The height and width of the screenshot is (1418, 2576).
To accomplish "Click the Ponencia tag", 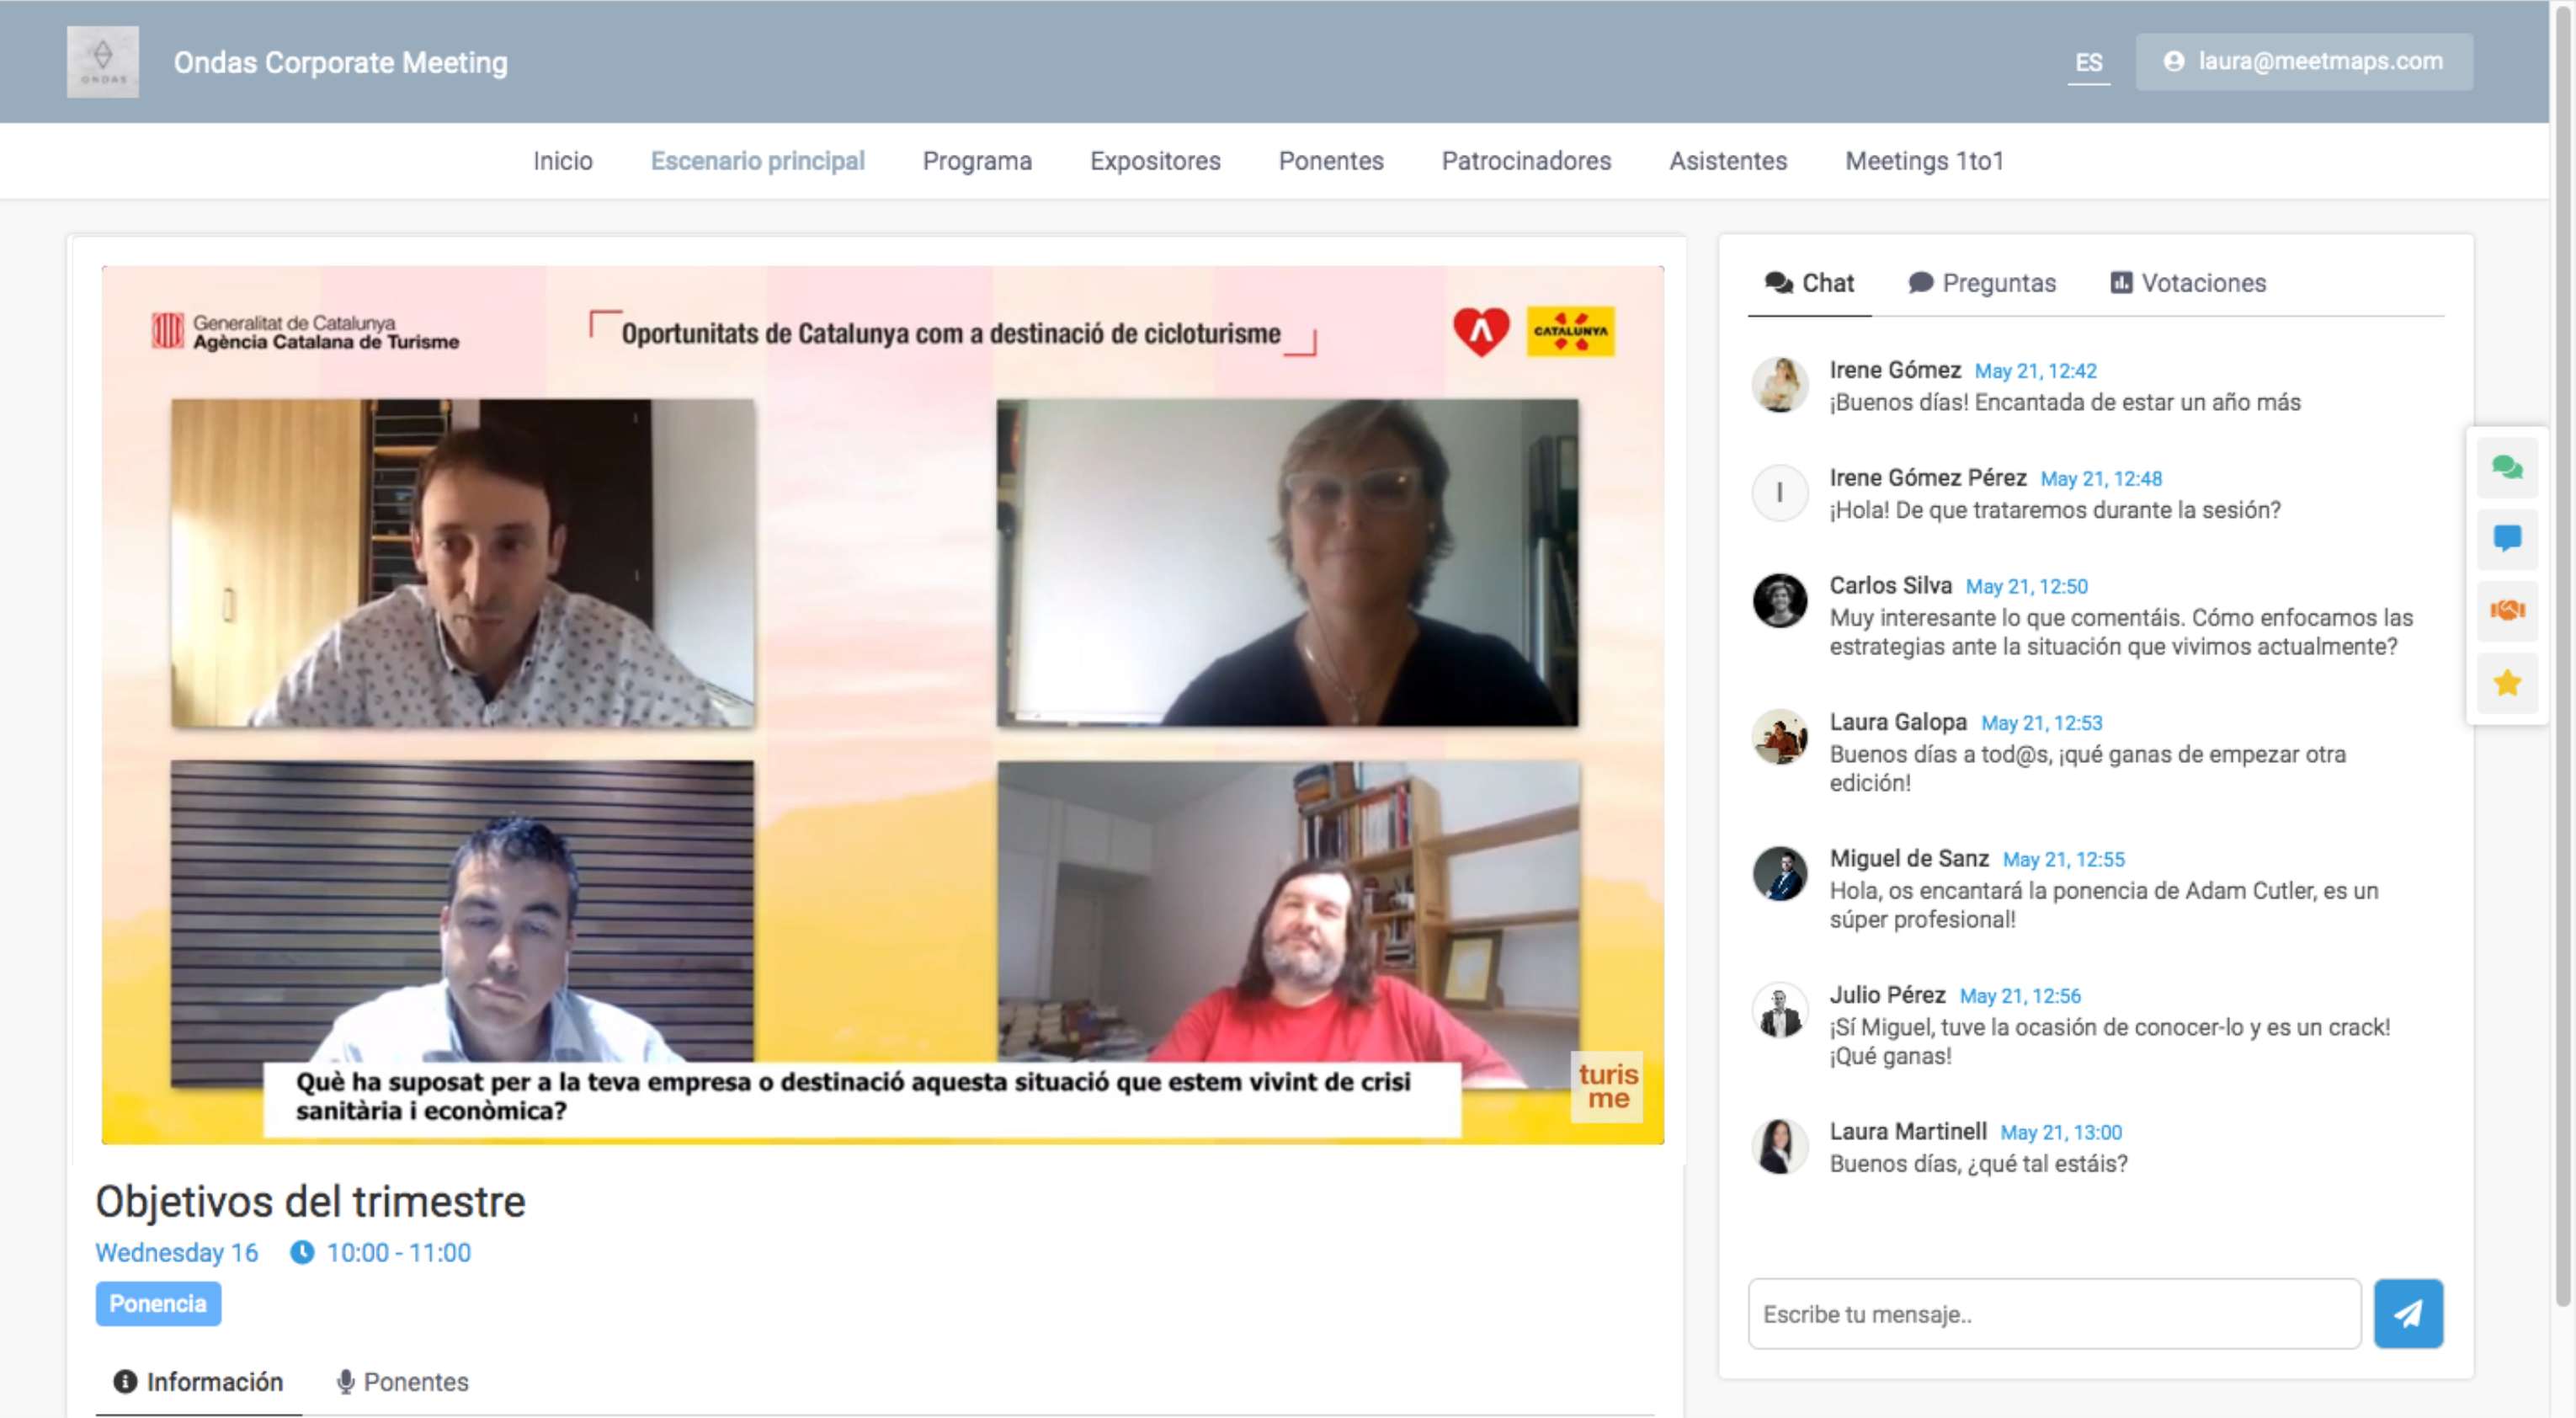I will pyautogui.click(x=158, y=1303).
